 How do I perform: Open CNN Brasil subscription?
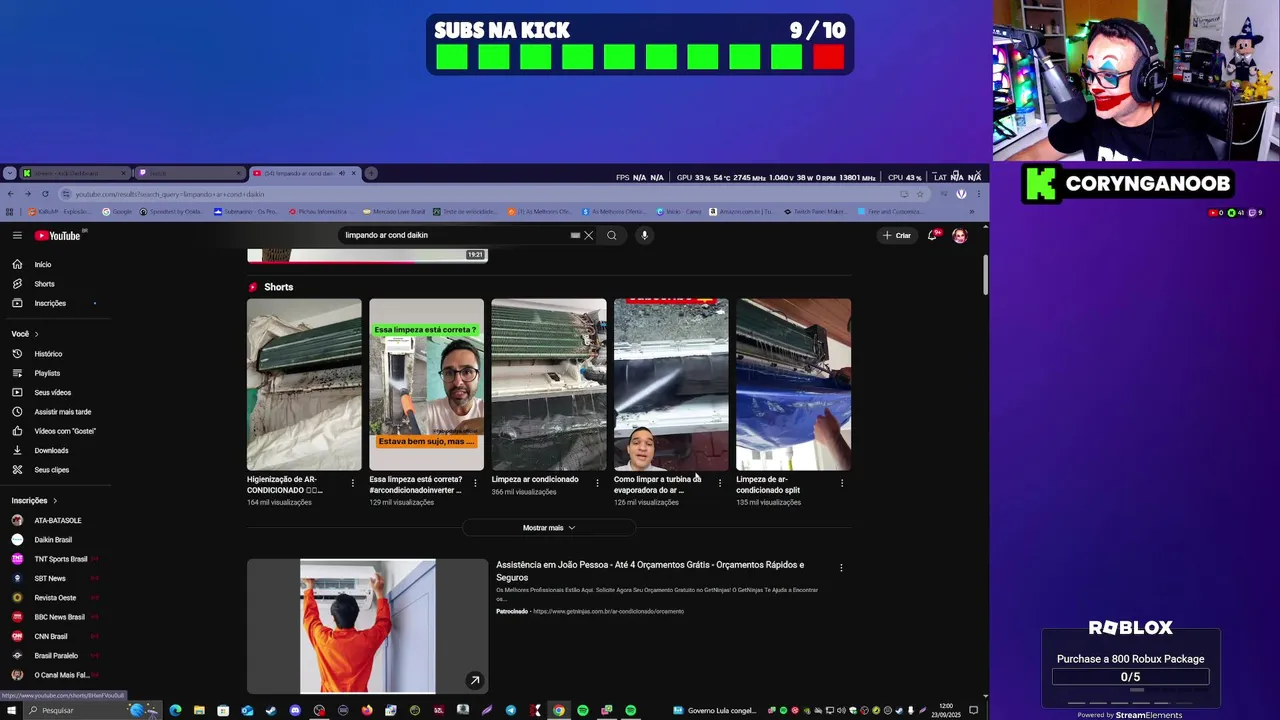click(x=50, y=636)
